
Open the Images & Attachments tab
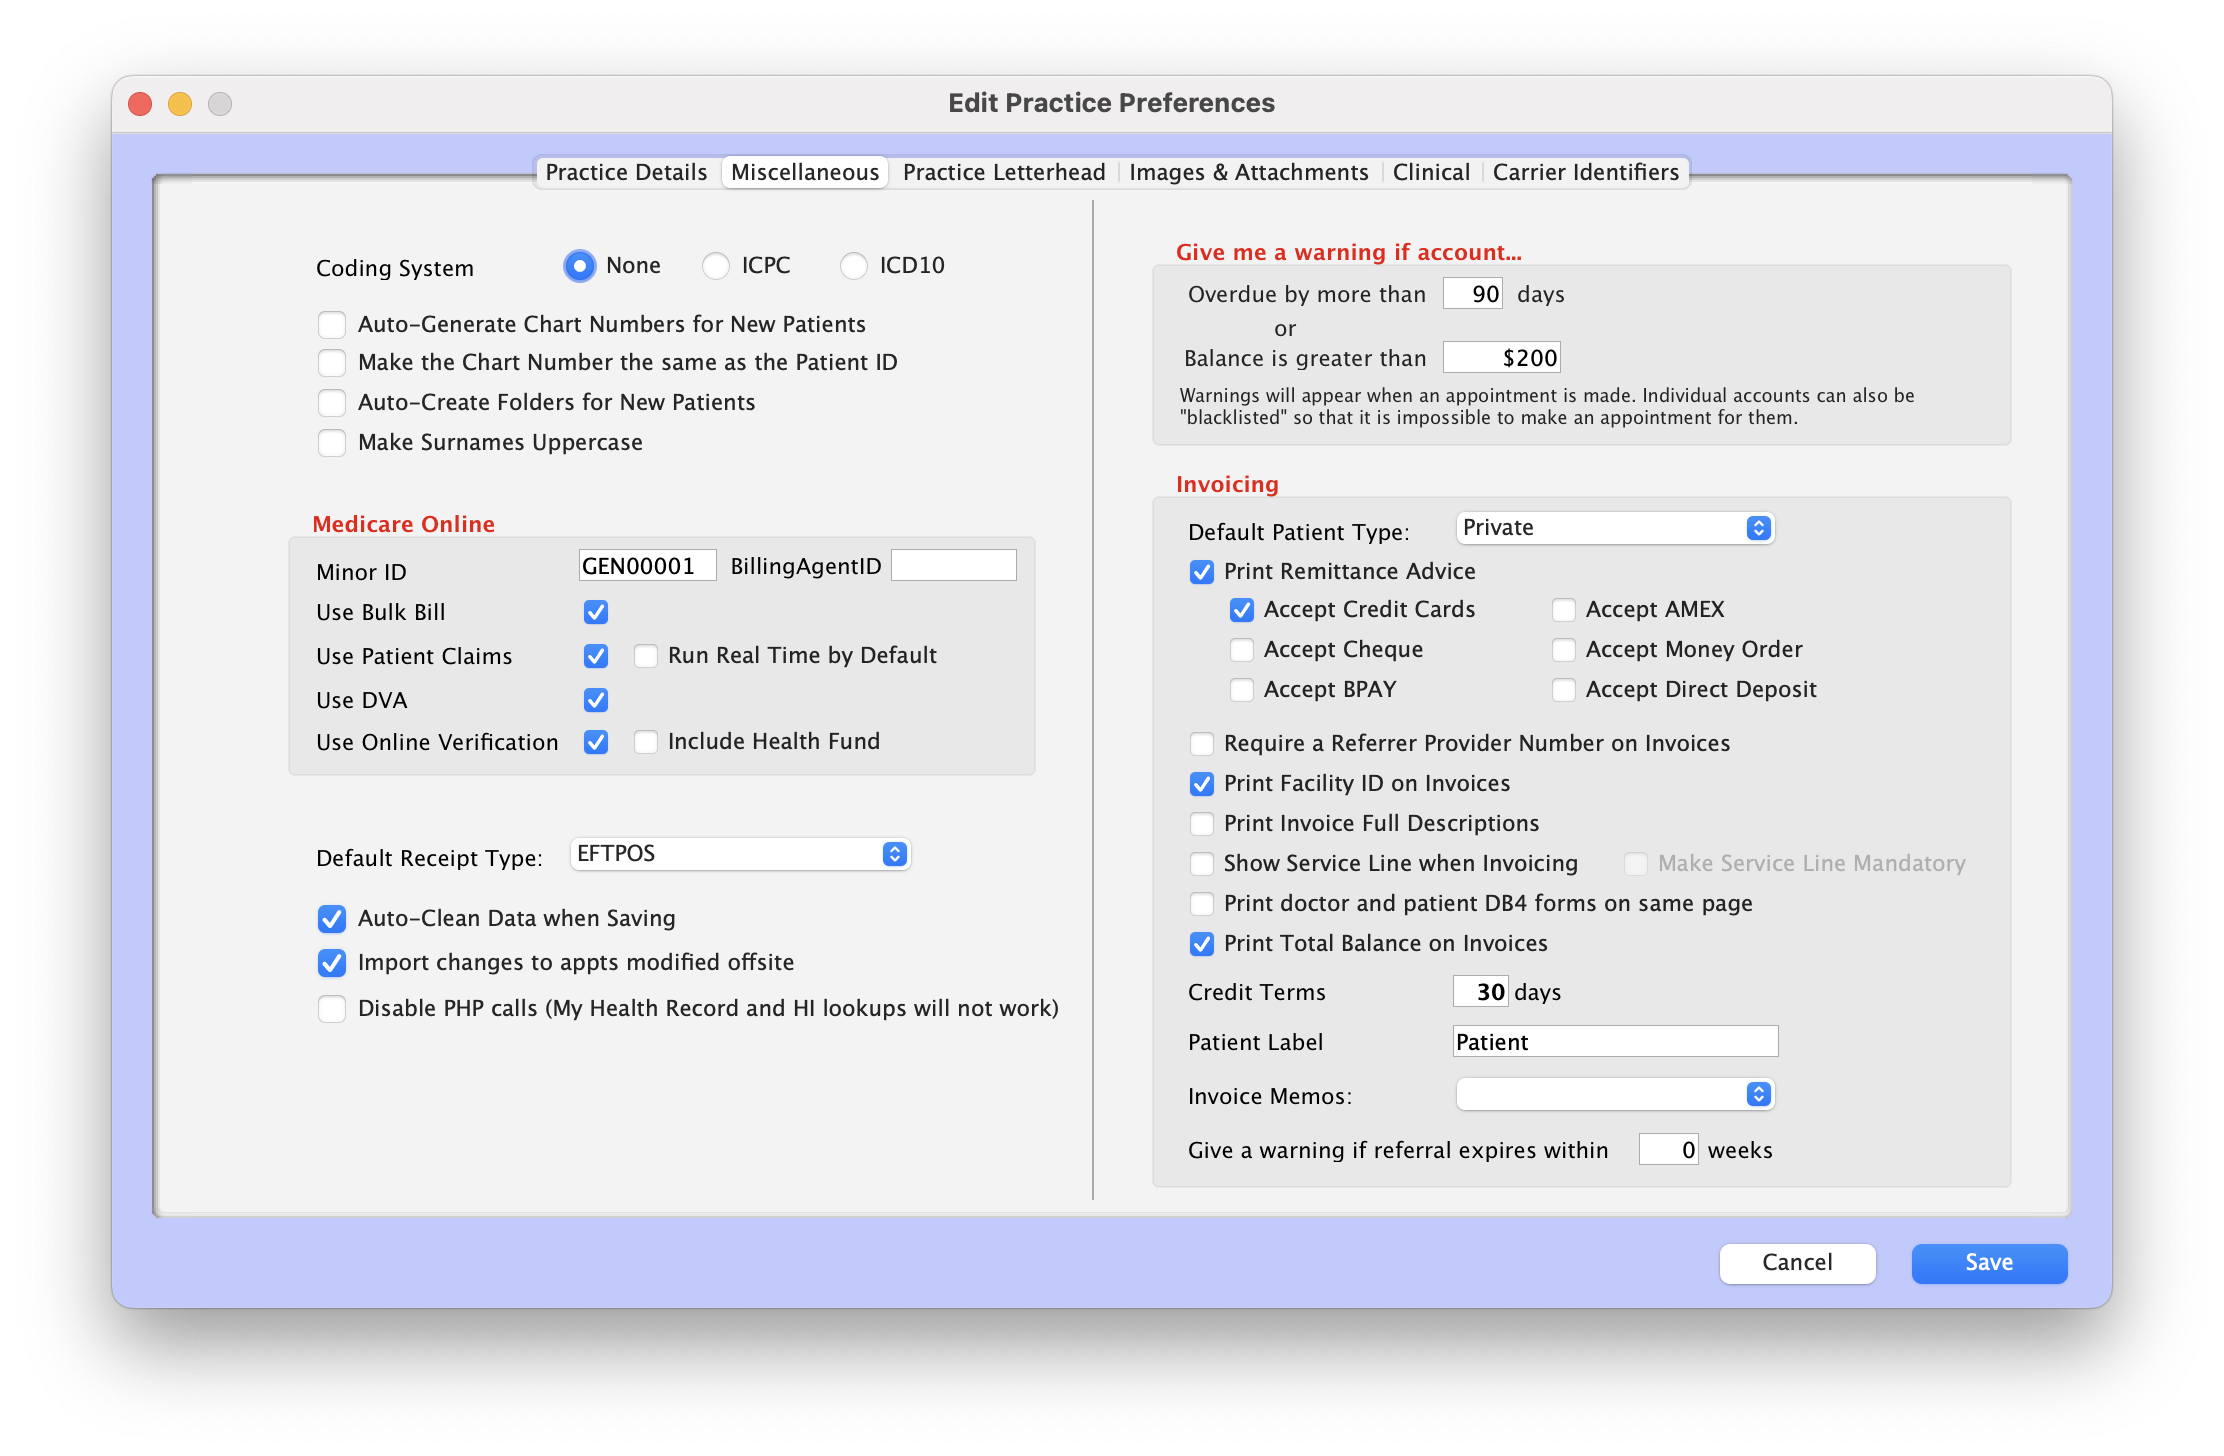pos(1248,172)
